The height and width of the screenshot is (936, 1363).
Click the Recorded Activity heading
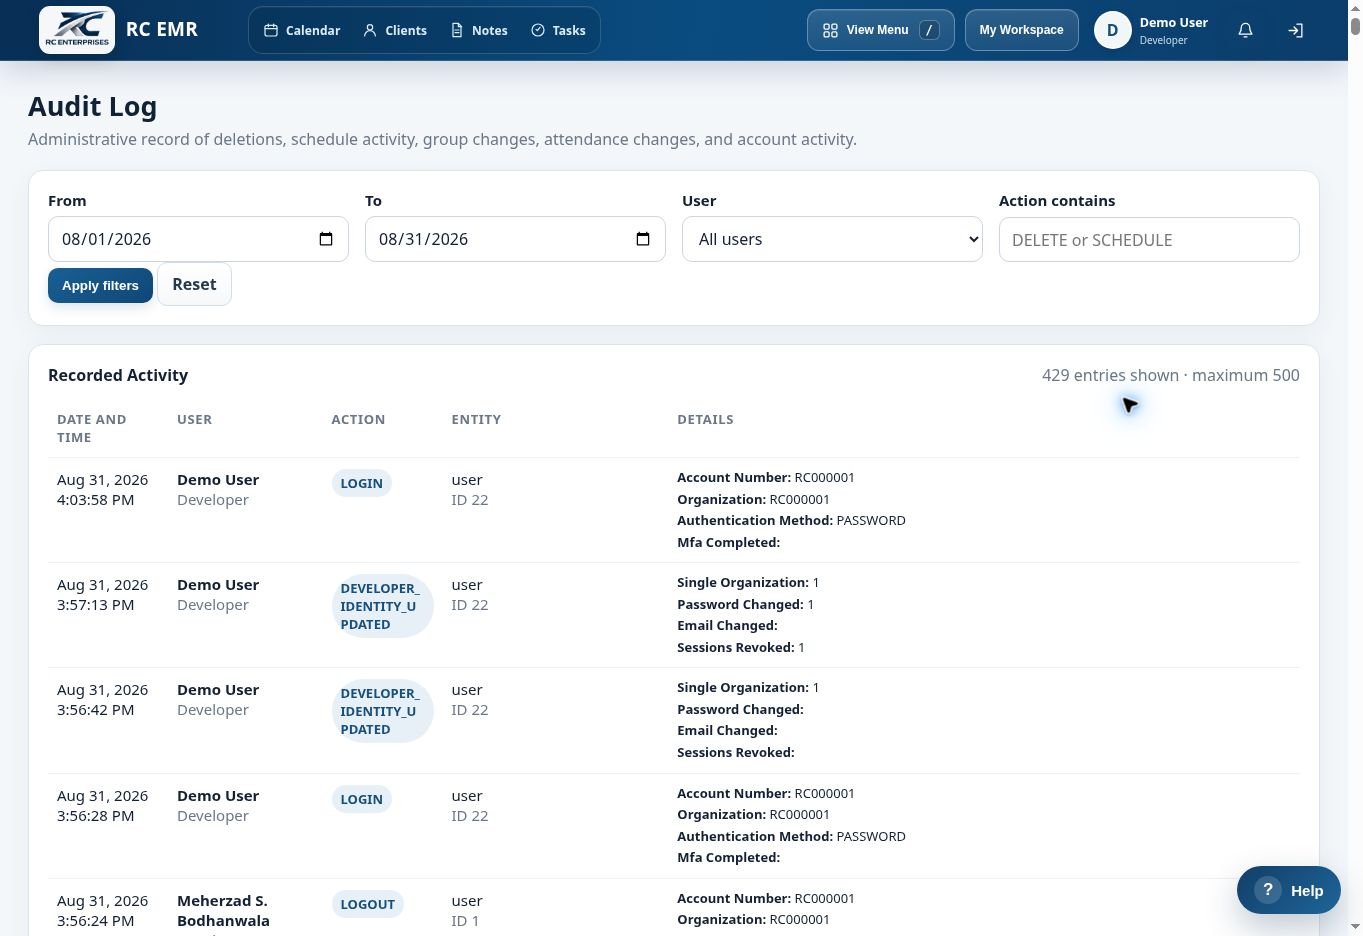tap(118, 375)
